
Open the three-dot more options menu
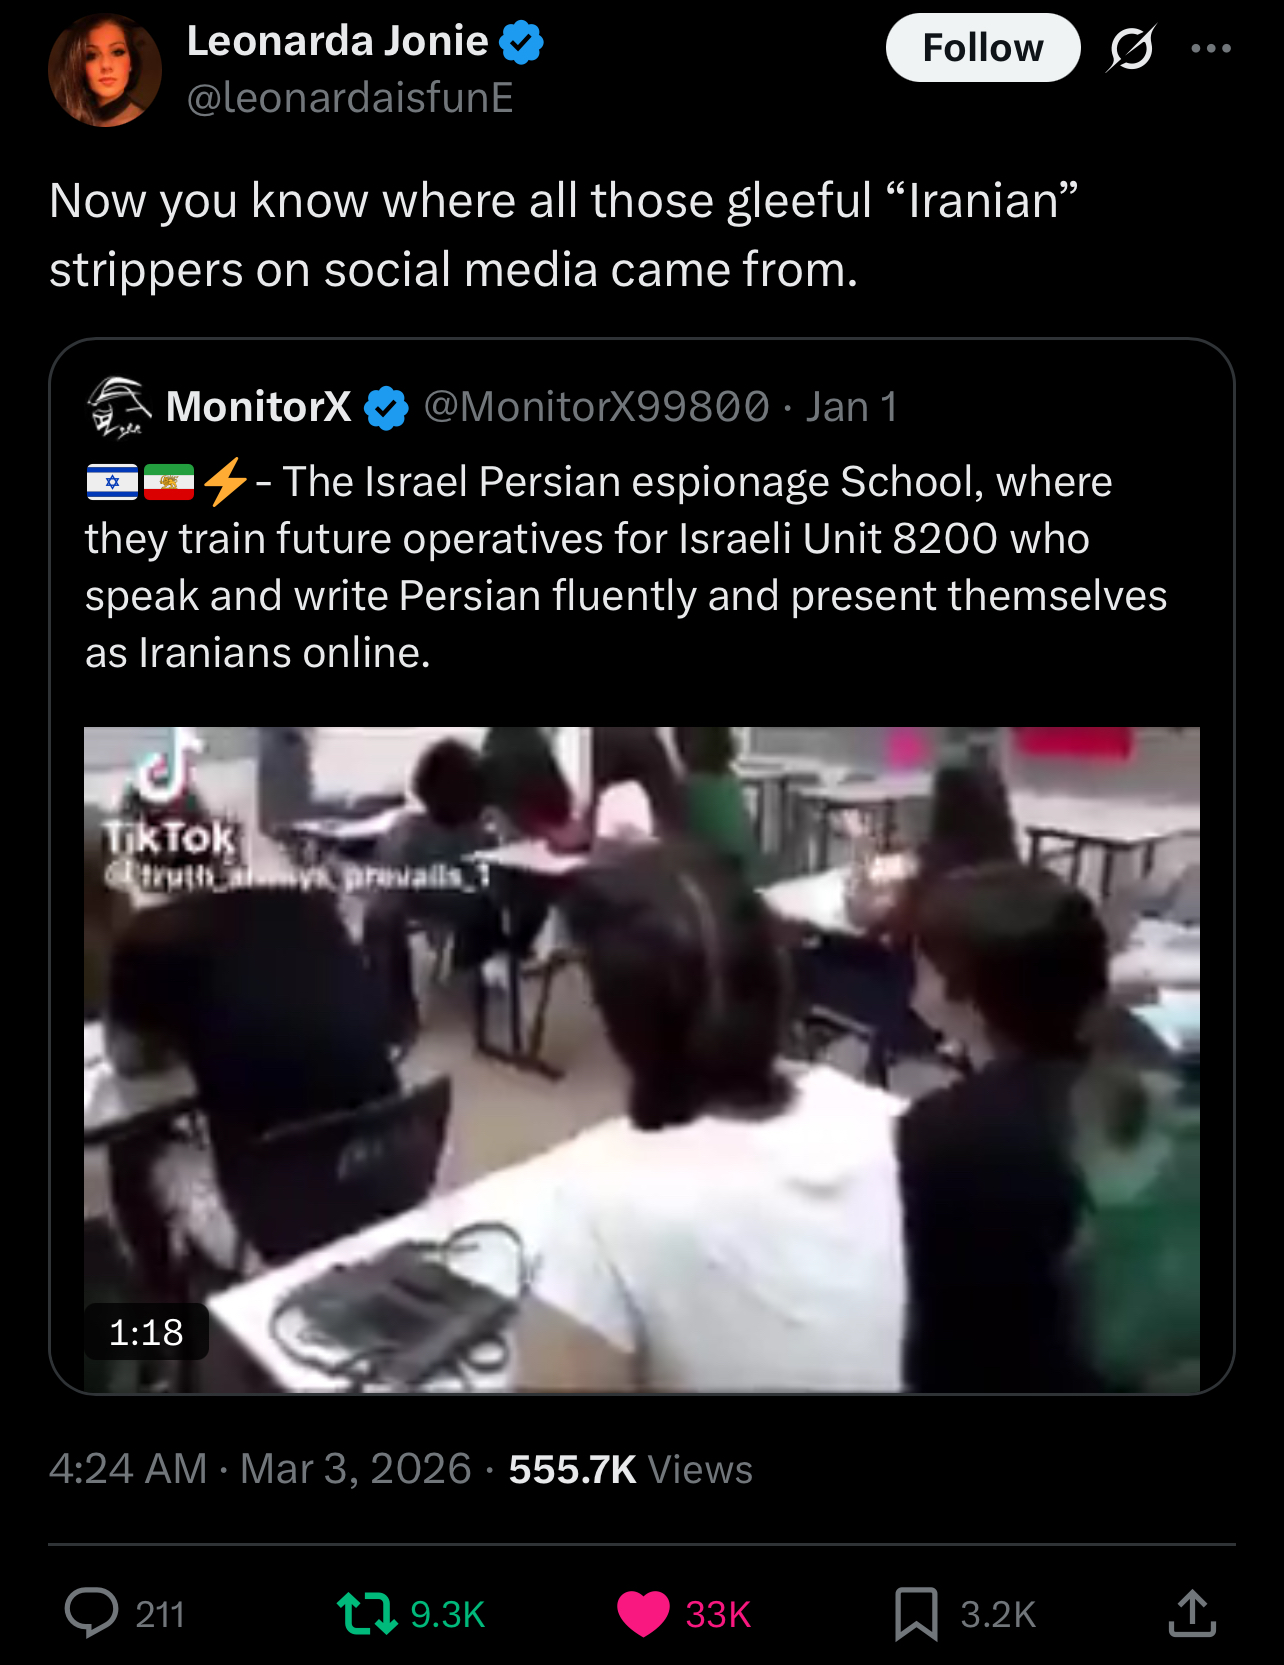tap(1211, 48)
